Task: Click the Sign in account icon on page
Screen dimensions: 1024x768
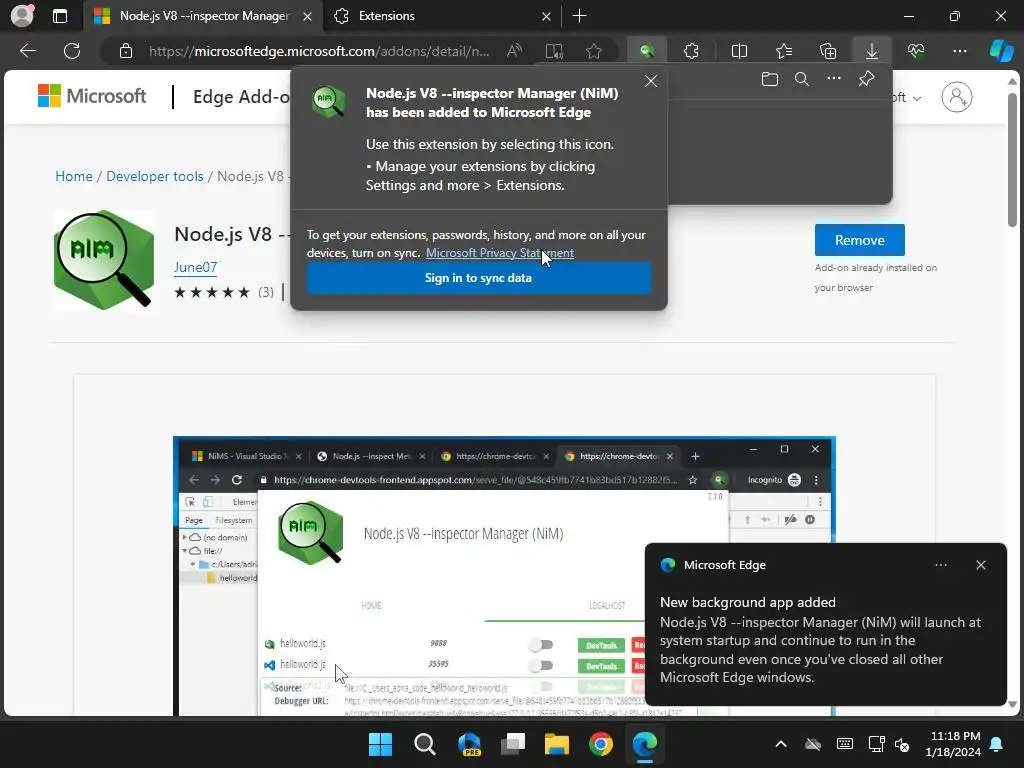Action: click(x=957, y=97)
